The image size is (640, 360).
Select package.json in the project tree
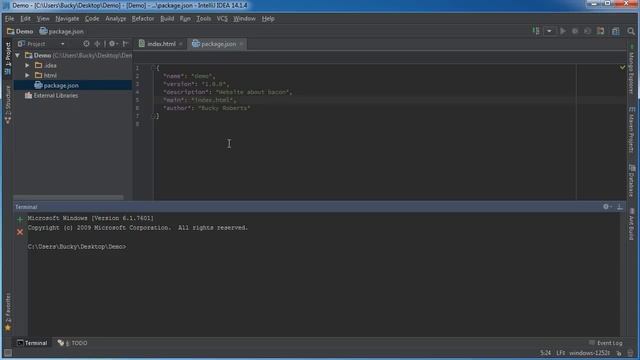(x=73, y=85)
